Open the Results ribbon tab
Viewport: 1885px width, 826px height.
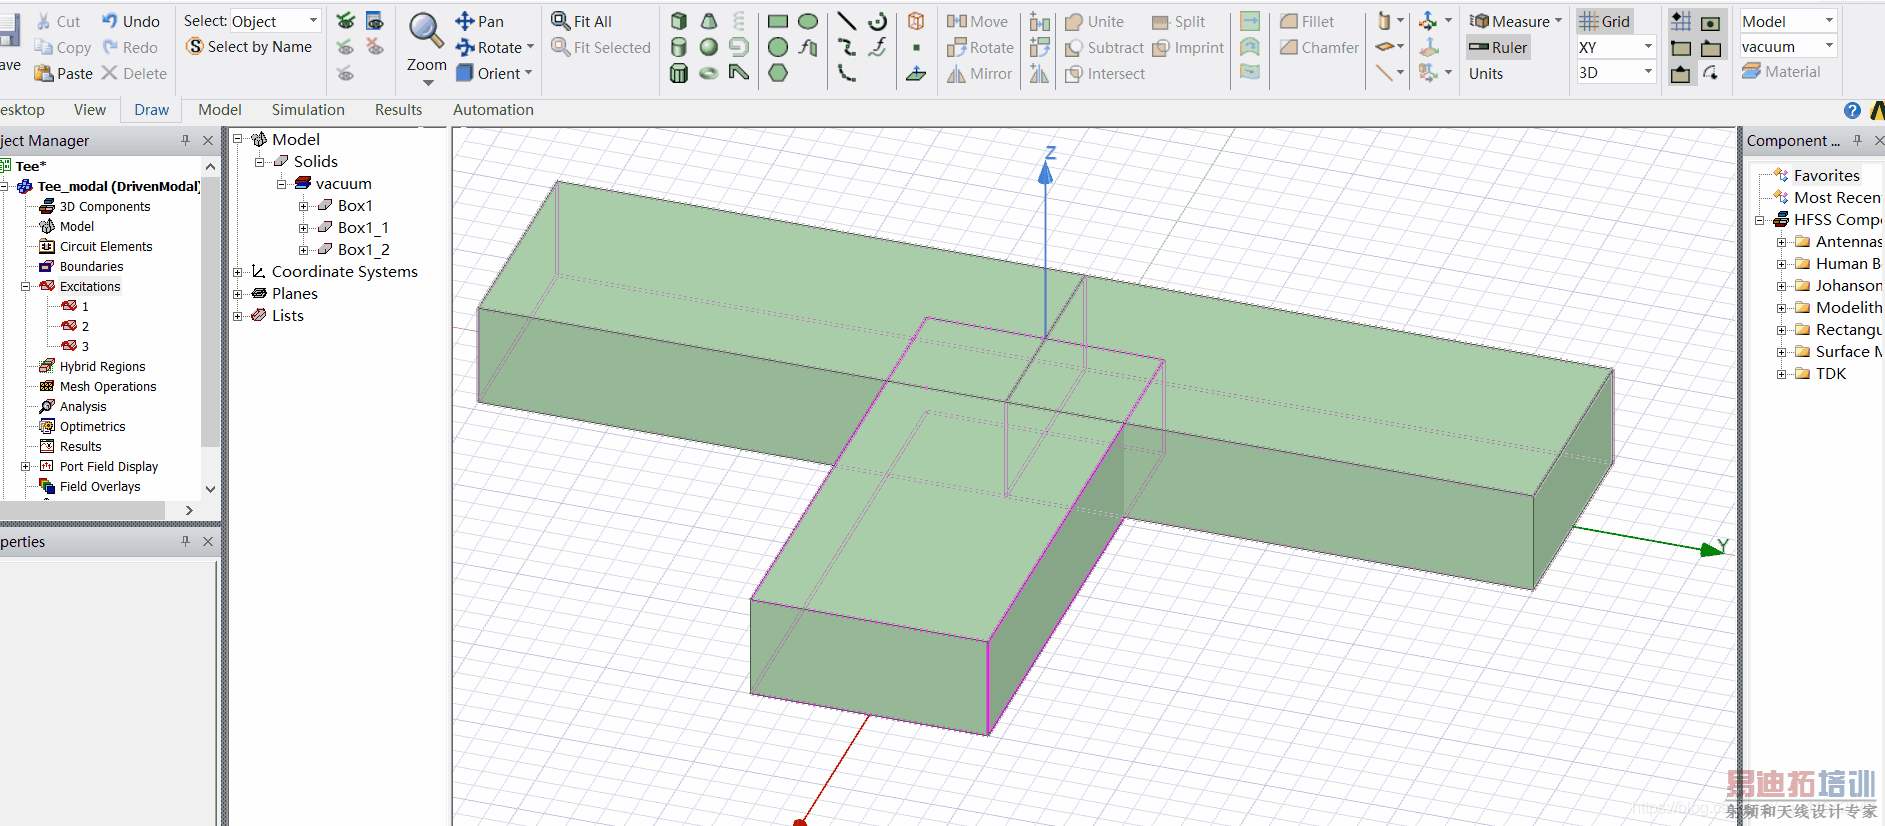[x=398, y=110]
